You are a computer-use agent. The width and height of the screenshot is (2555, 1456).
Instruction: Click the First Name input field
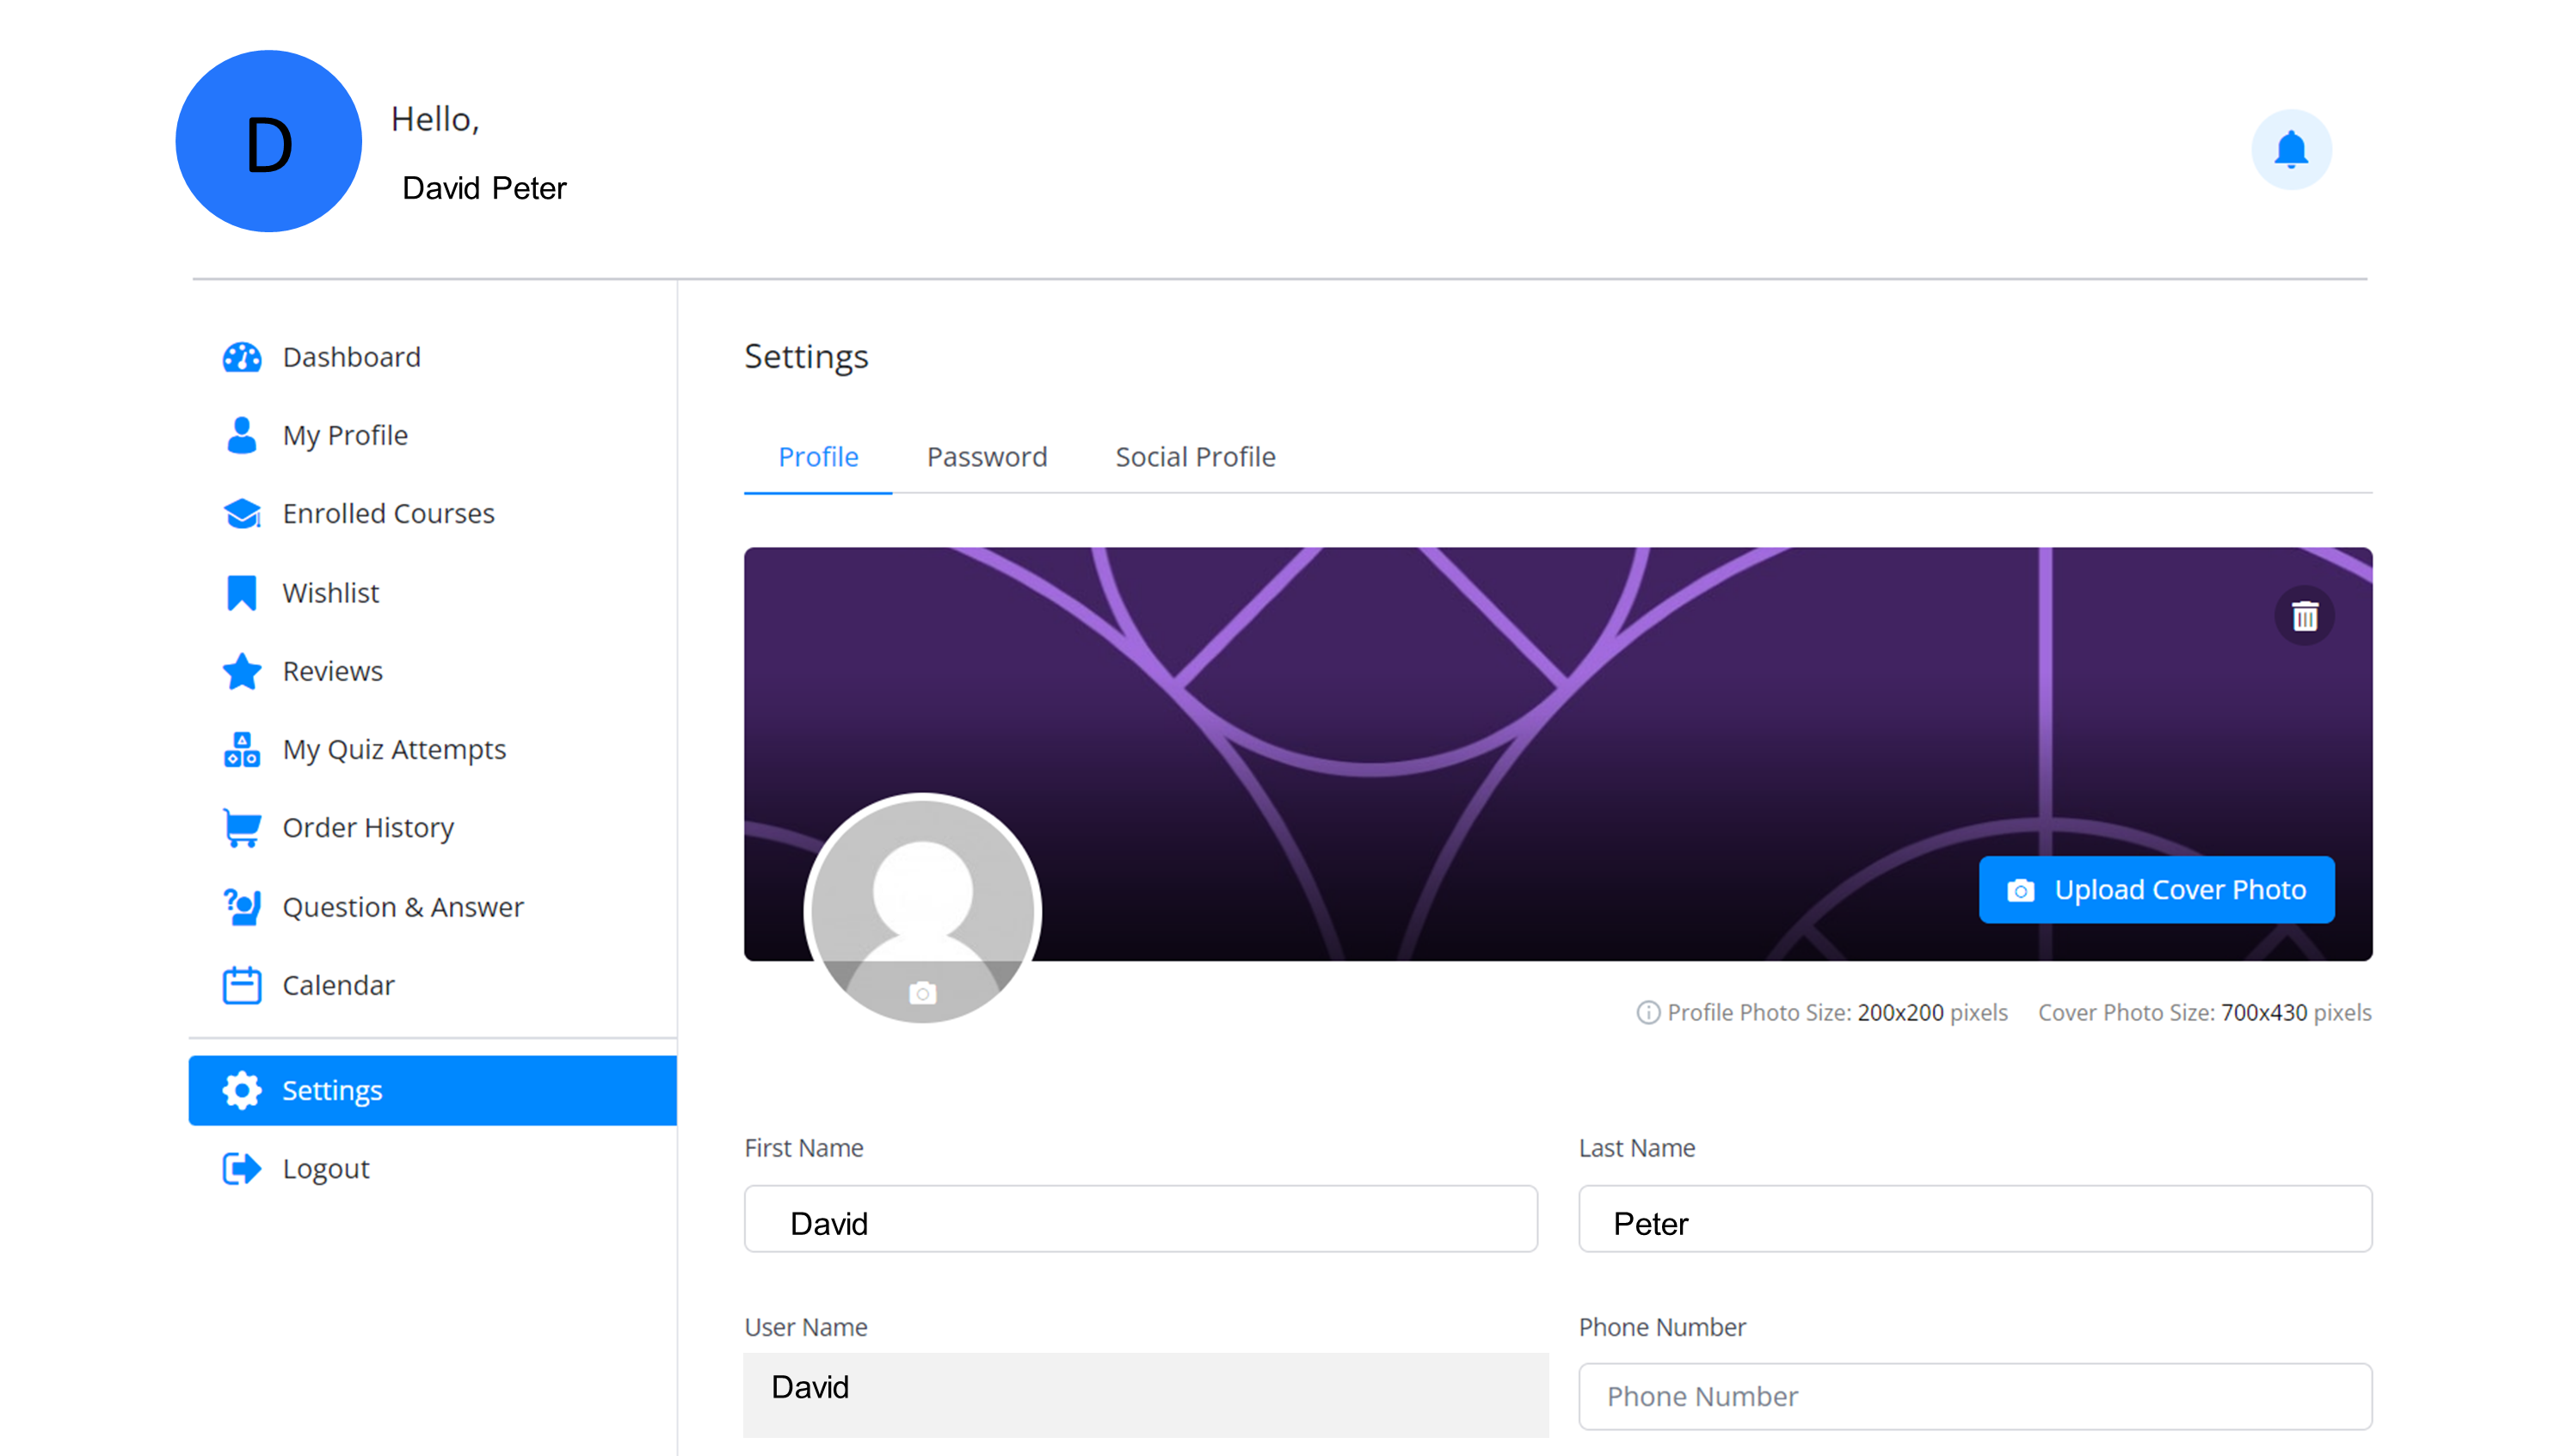click(1140, 1219)
